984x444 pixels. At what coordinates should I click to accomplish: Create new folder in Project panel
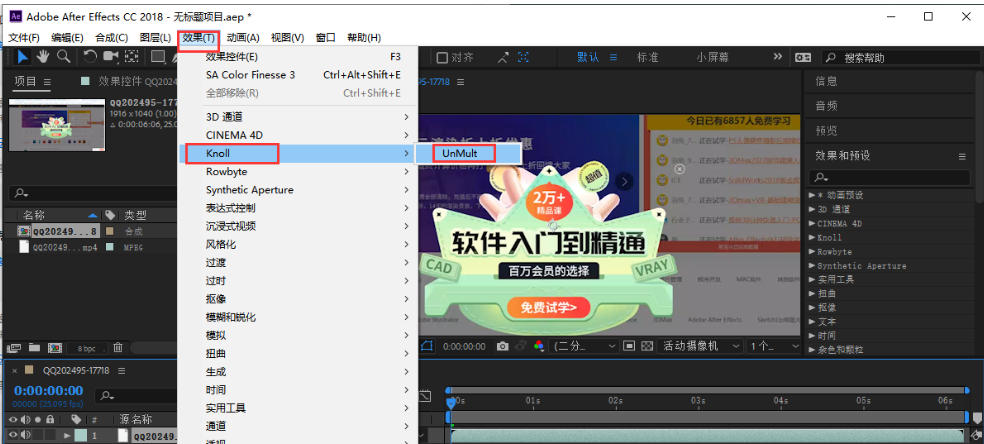coord(34,348)
